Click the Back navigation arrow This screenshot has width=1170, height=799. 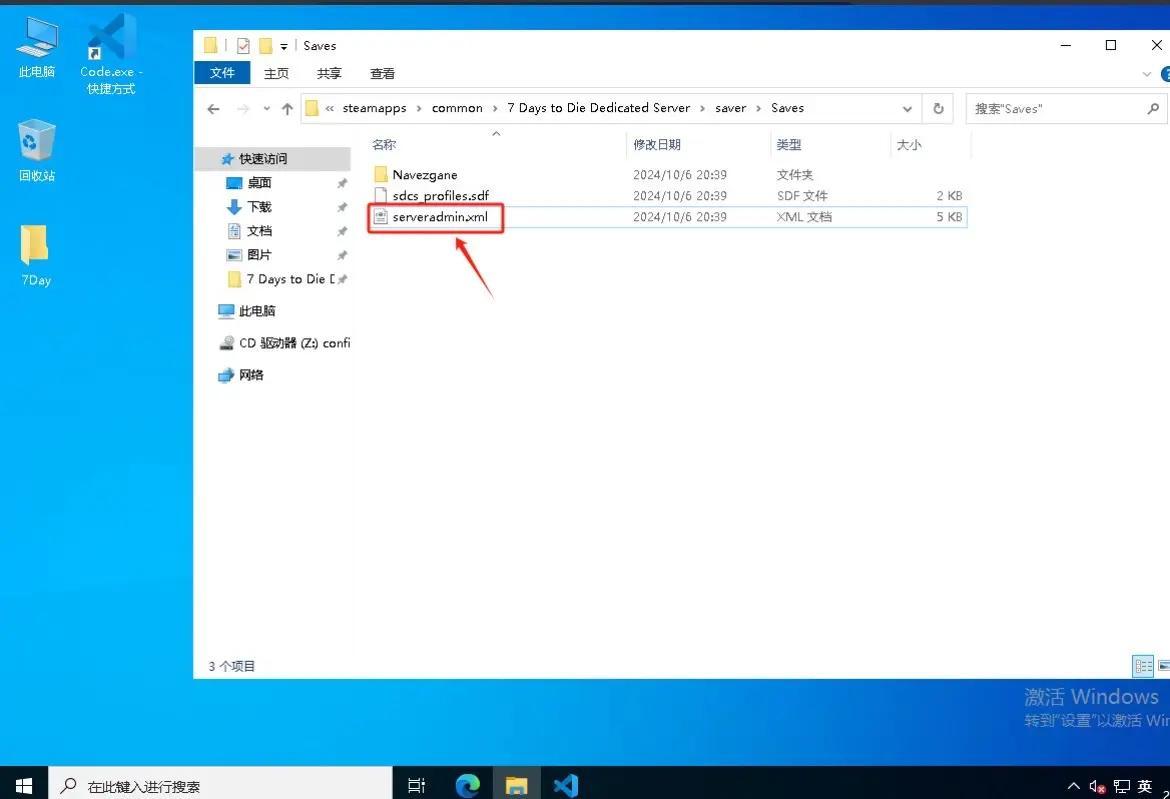pyautogui.click(x=213, y=109)
